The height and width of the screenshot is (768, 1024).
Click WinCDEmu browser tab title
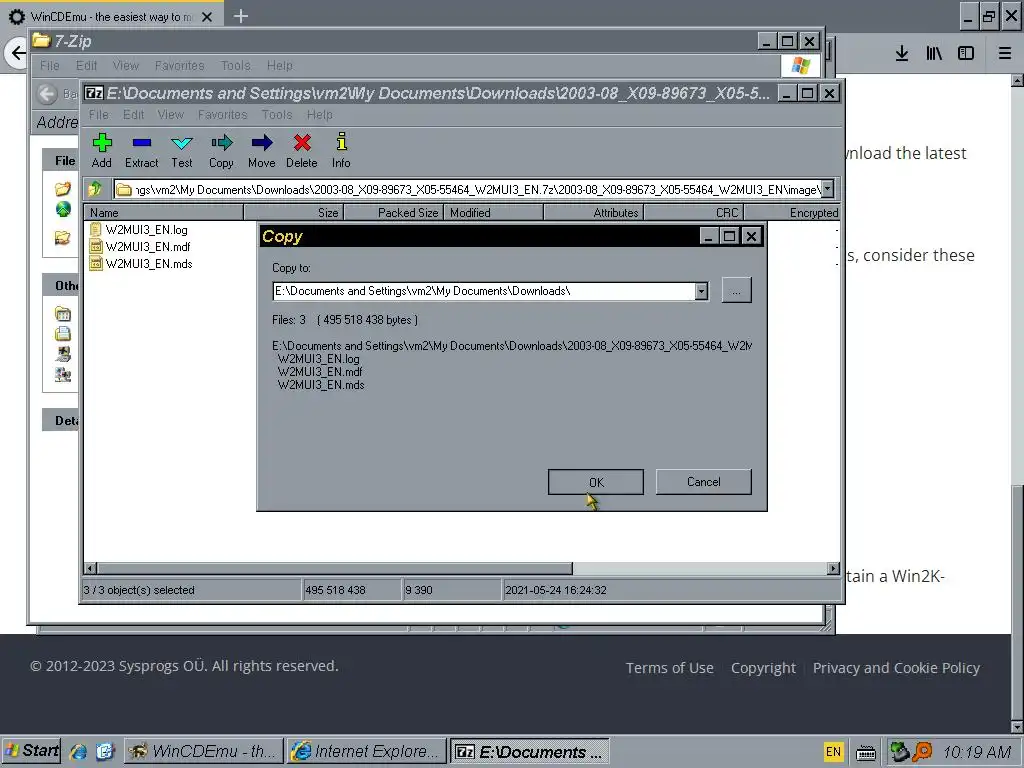click(x=111, y=17)
